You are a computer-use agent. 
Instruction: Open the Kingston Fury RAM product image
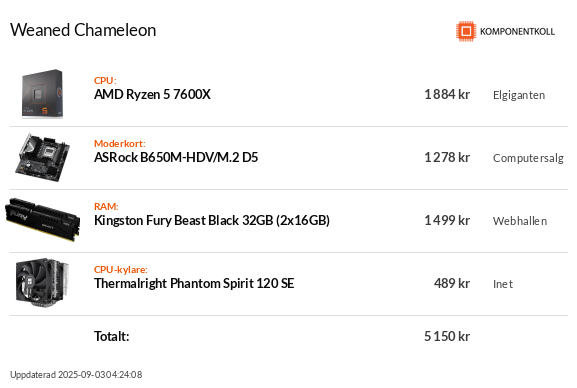[x=42, y=219]
